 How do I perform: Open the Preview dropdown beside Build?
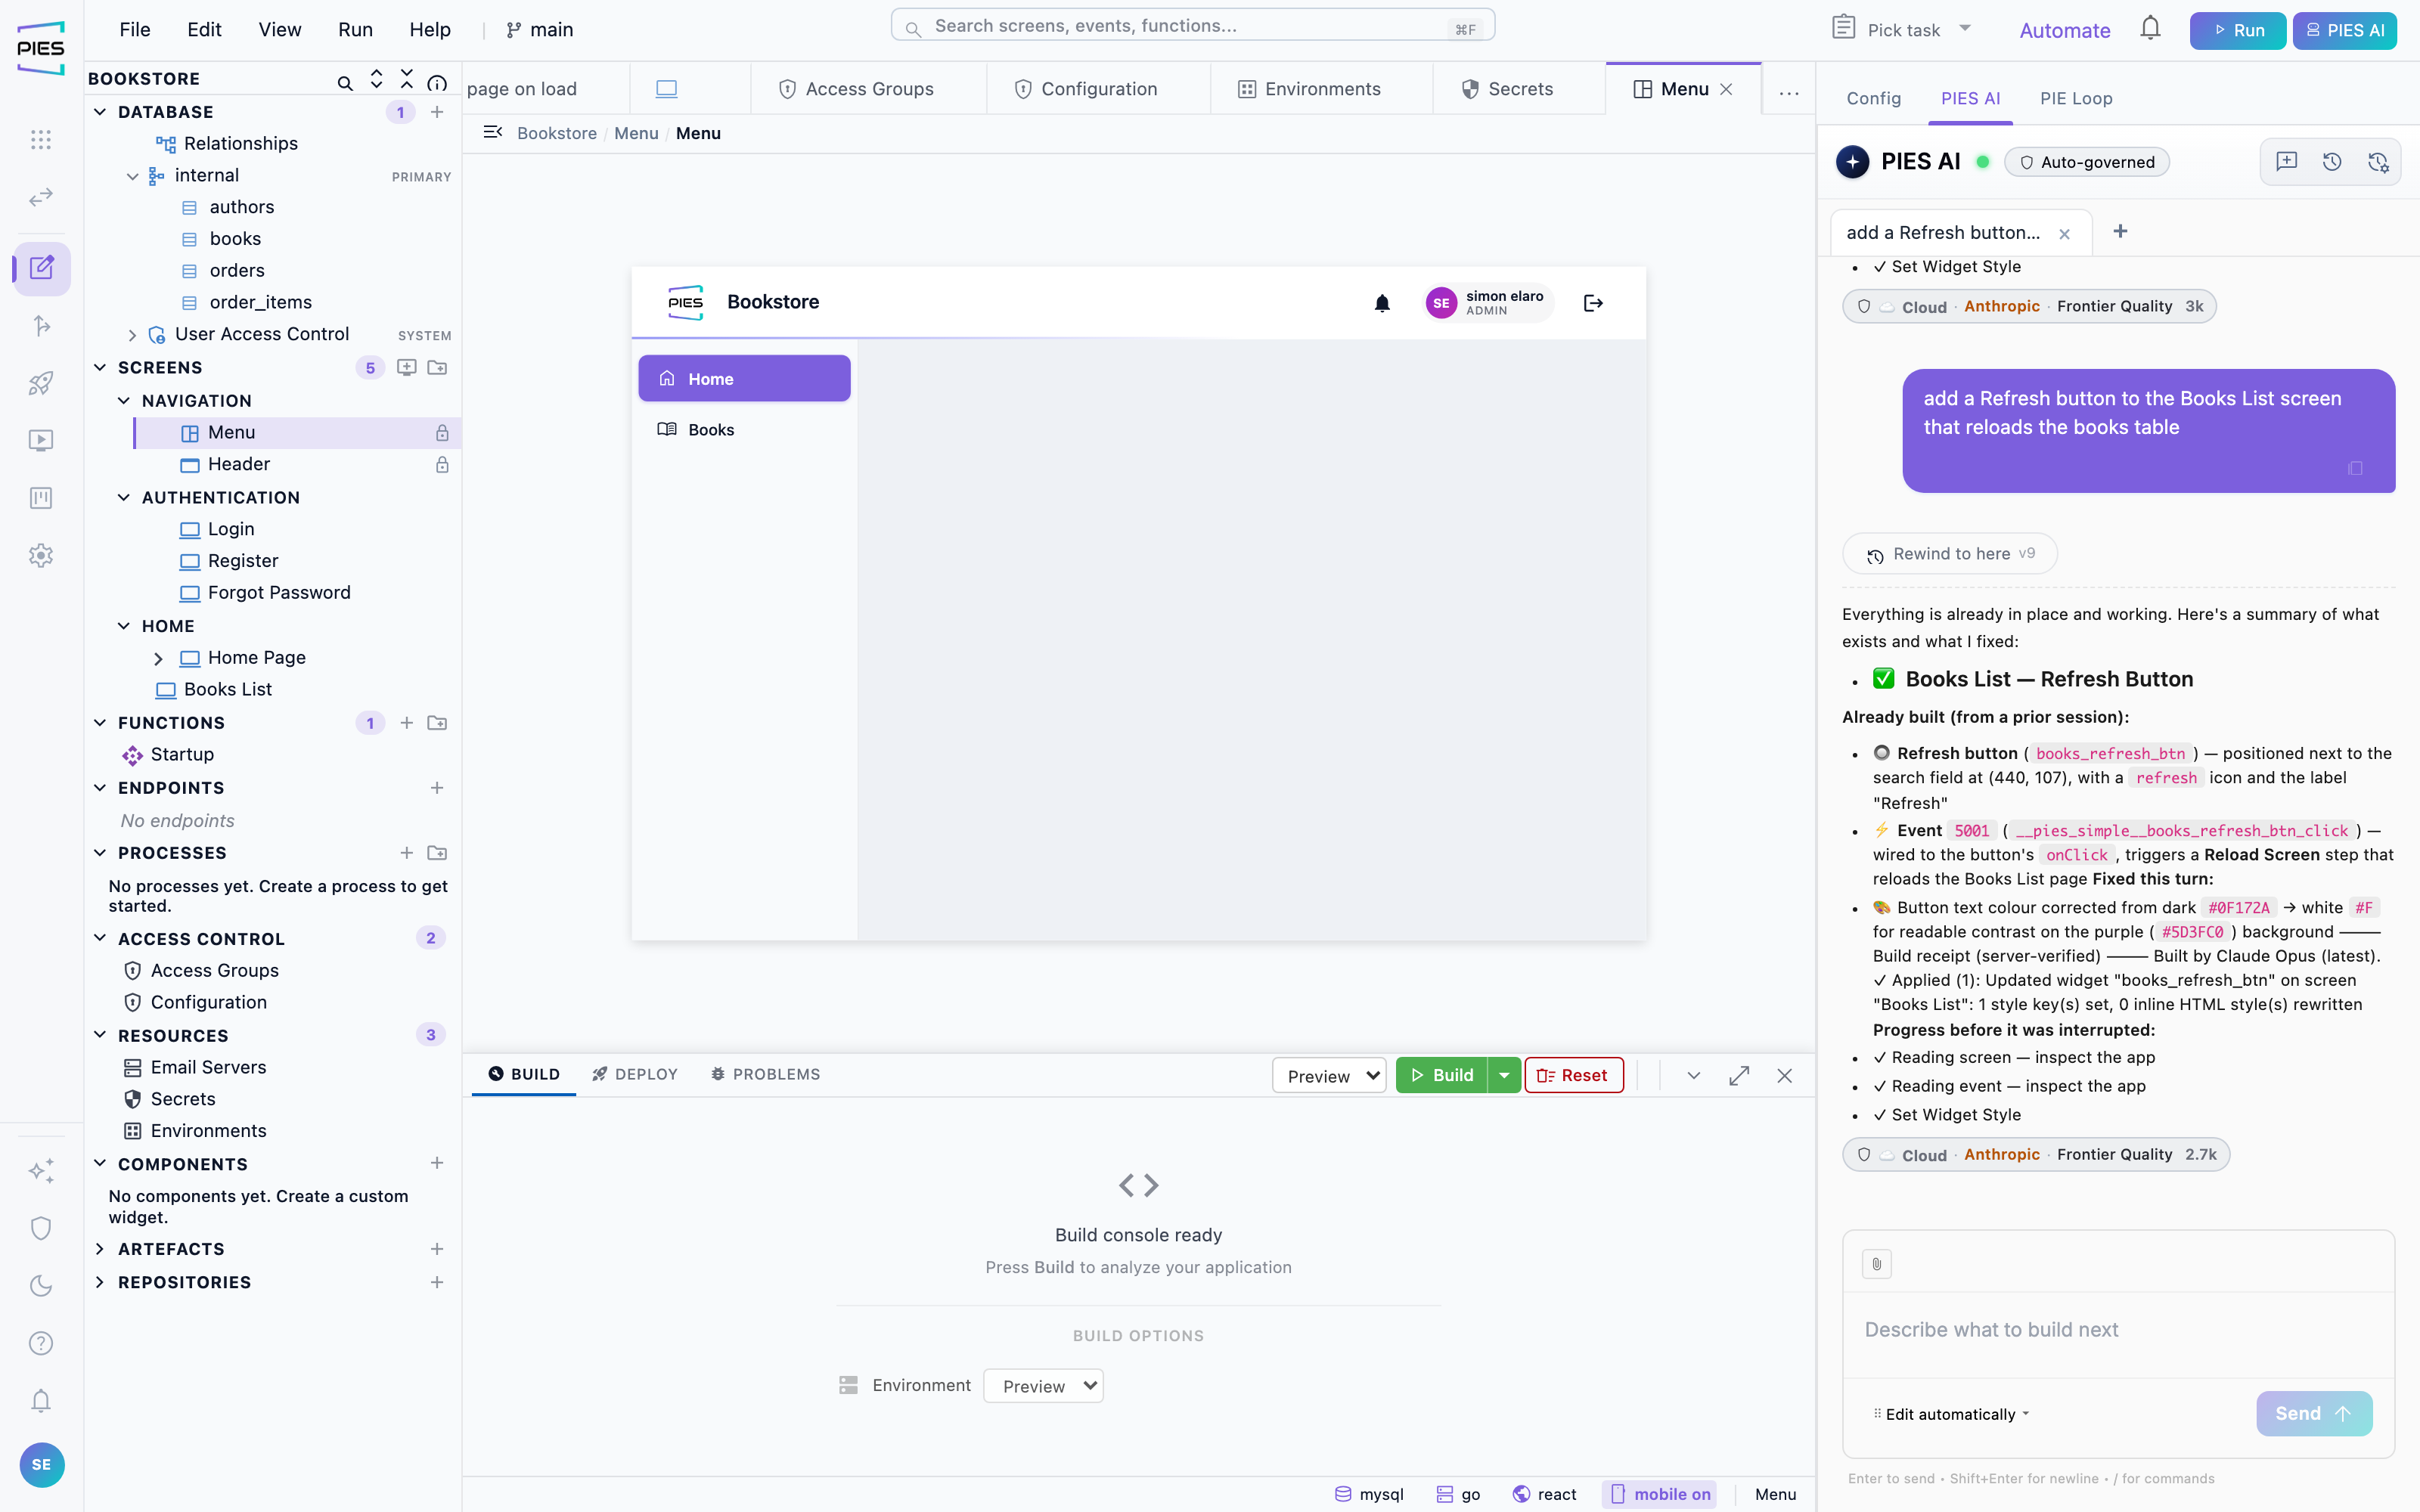pos(1329,1076)
